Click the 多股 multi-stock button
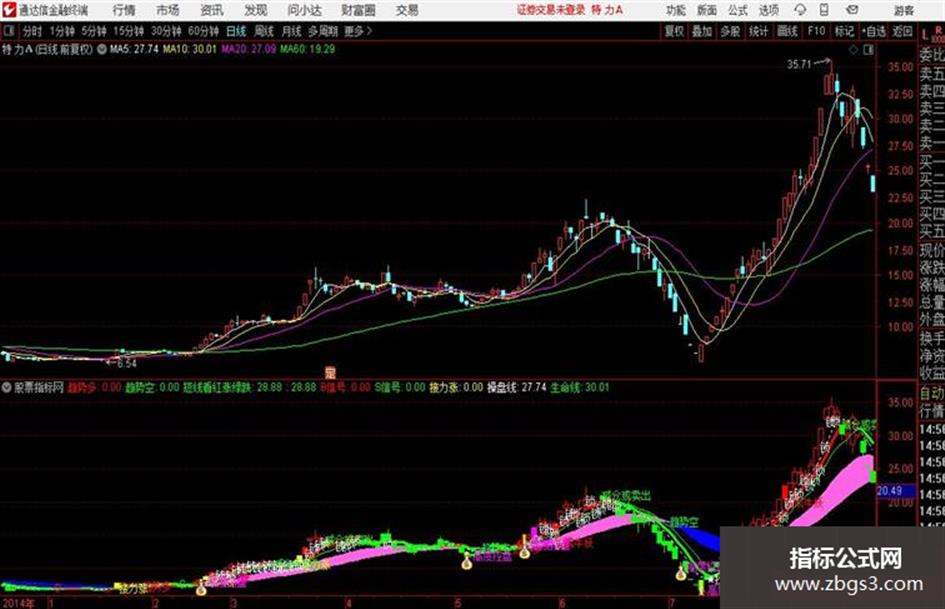Screen dimensions: 945x609 point(730,31)
